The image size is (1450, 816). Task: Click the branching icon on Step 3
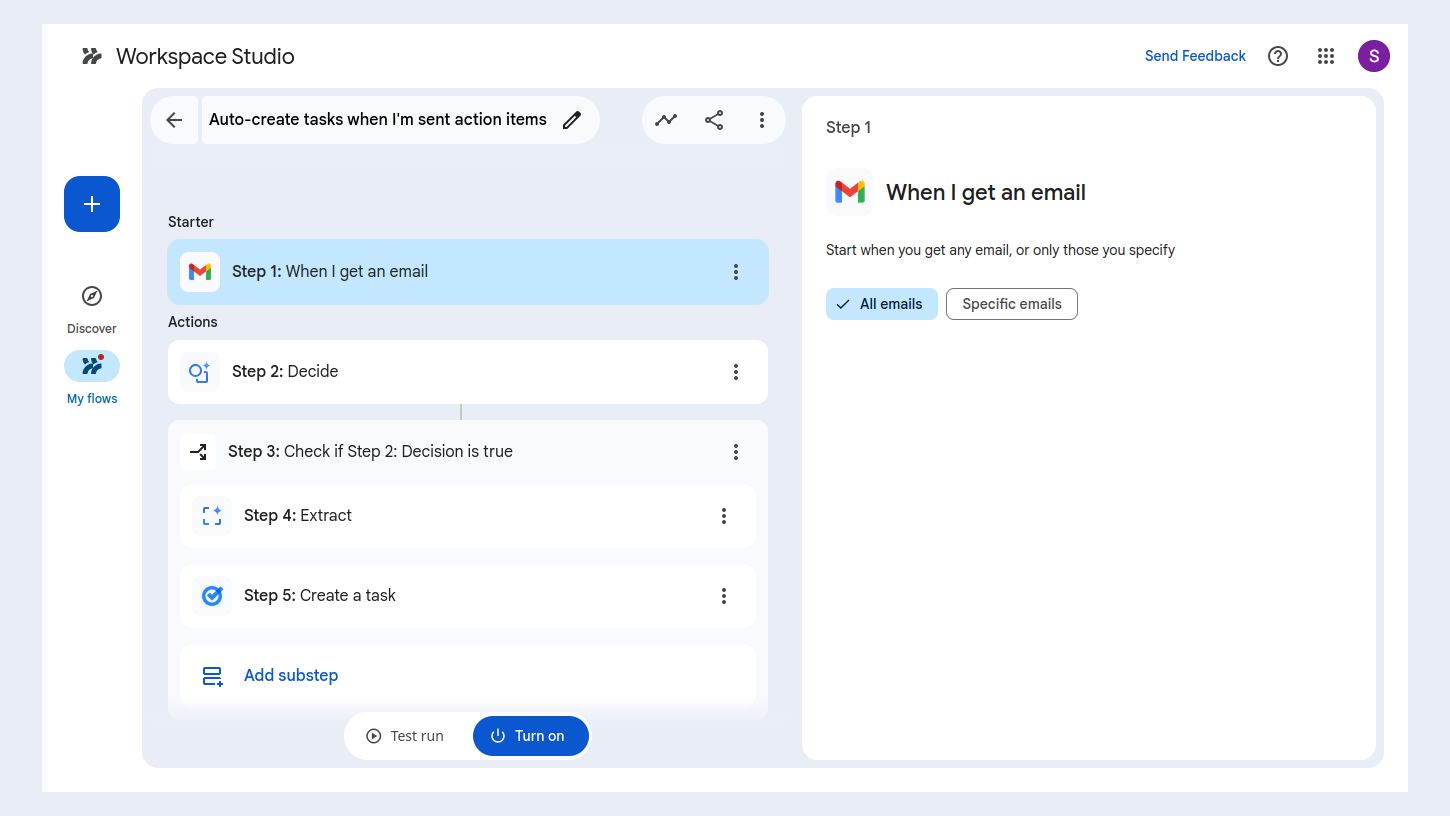coord(198,451)
